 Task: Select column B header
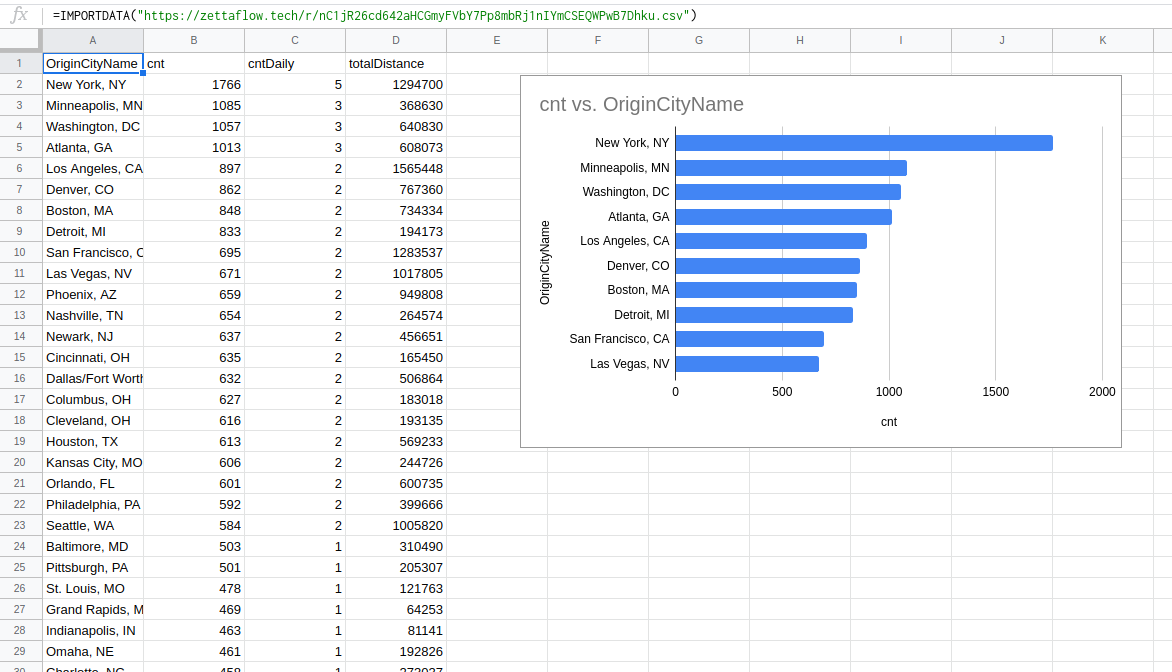click(x=194, y=40)
